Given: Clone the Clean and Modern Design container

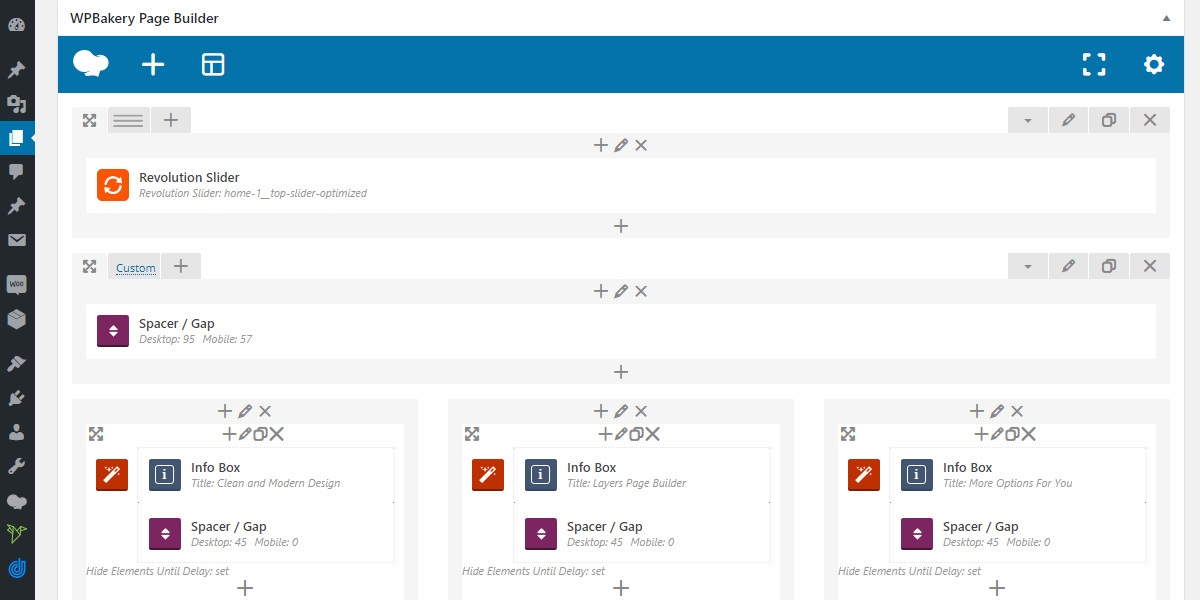Looking at the screenshot, I should point(260,434).
